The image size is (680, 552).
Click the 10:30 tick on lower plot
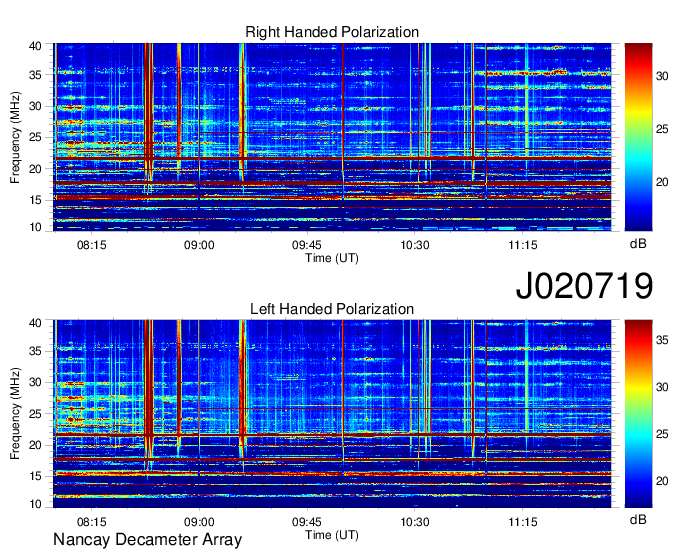click(415, 522)
